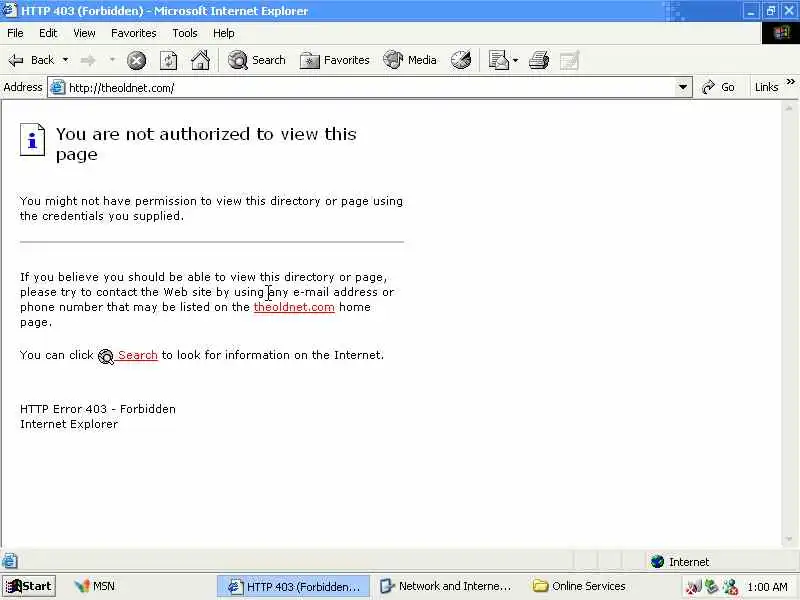Viewport: 800px width, 600px height.
Task: Click the Internet zone indicator in status bar
Action: 680,562
